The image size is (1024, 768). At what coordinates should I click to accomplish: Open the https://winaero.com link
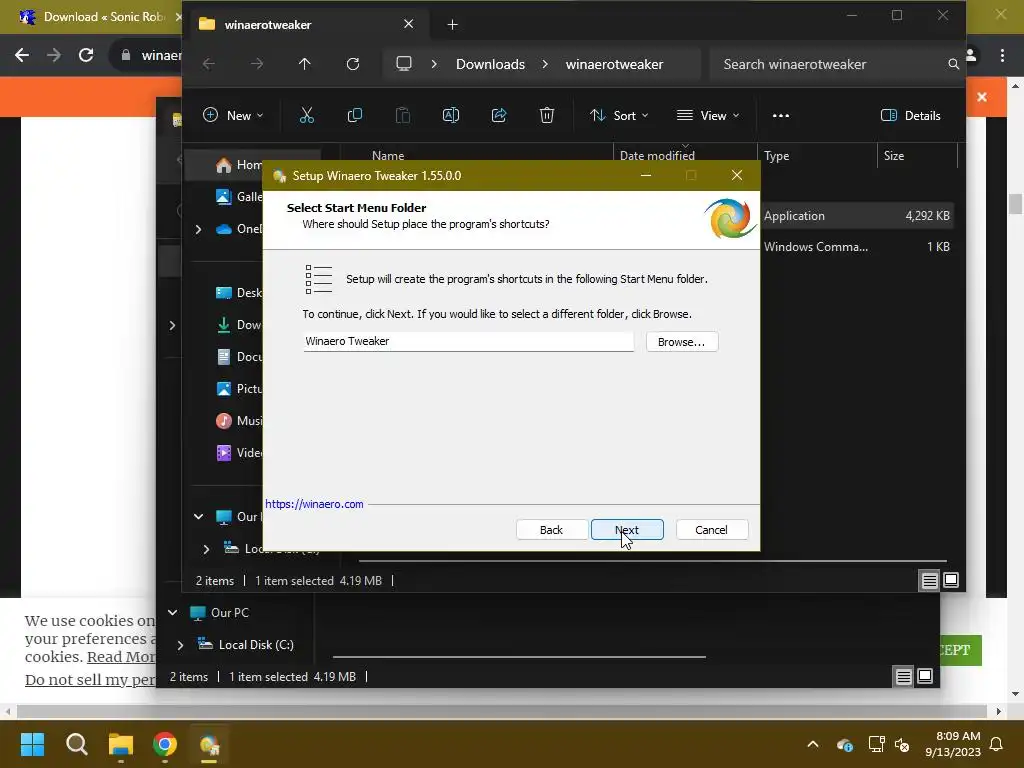tap(314, 504)
